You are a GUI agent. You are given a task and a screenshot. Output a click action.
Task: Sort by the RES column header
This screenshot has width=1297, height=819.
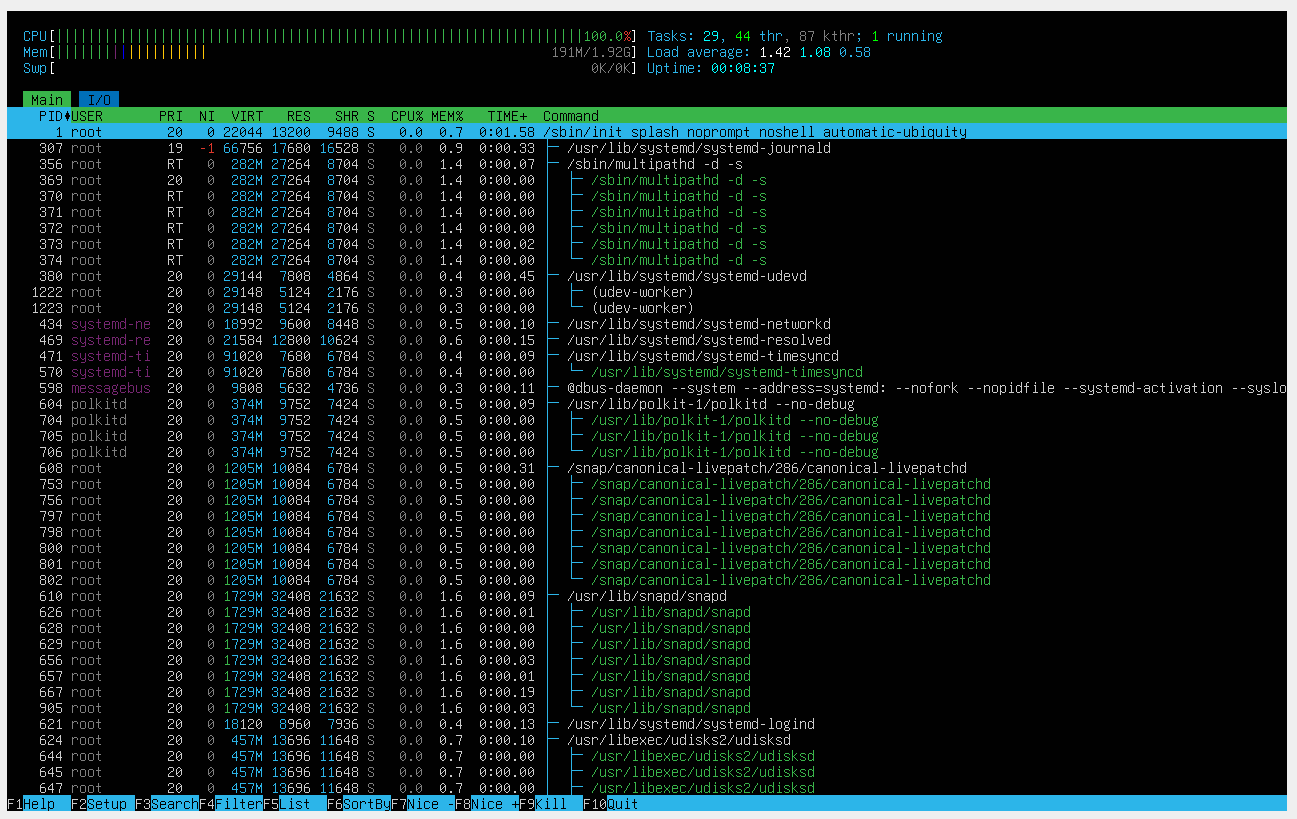click(299, 116)
